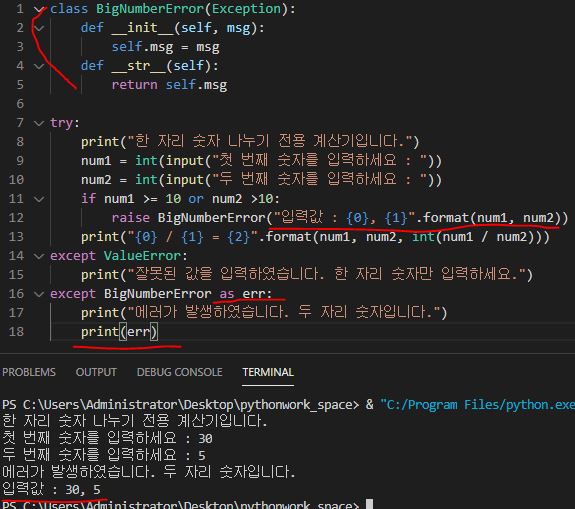
Task: Click the {2} placeholder on line 13
Action: (238, 237)
